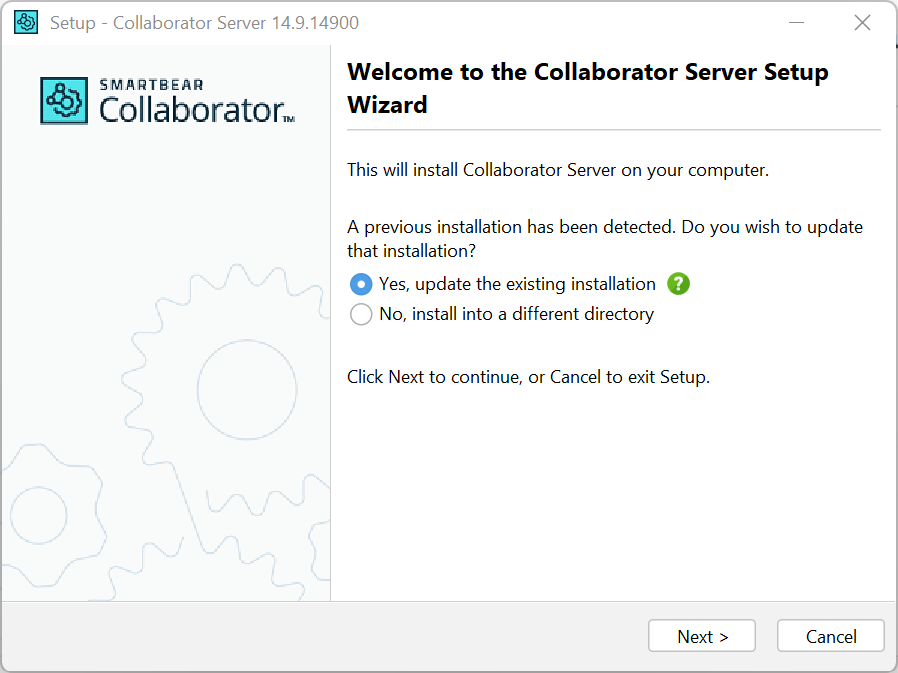Enable updating the detected previous installation
Viewport: 898px width, 673px height.
360,284
